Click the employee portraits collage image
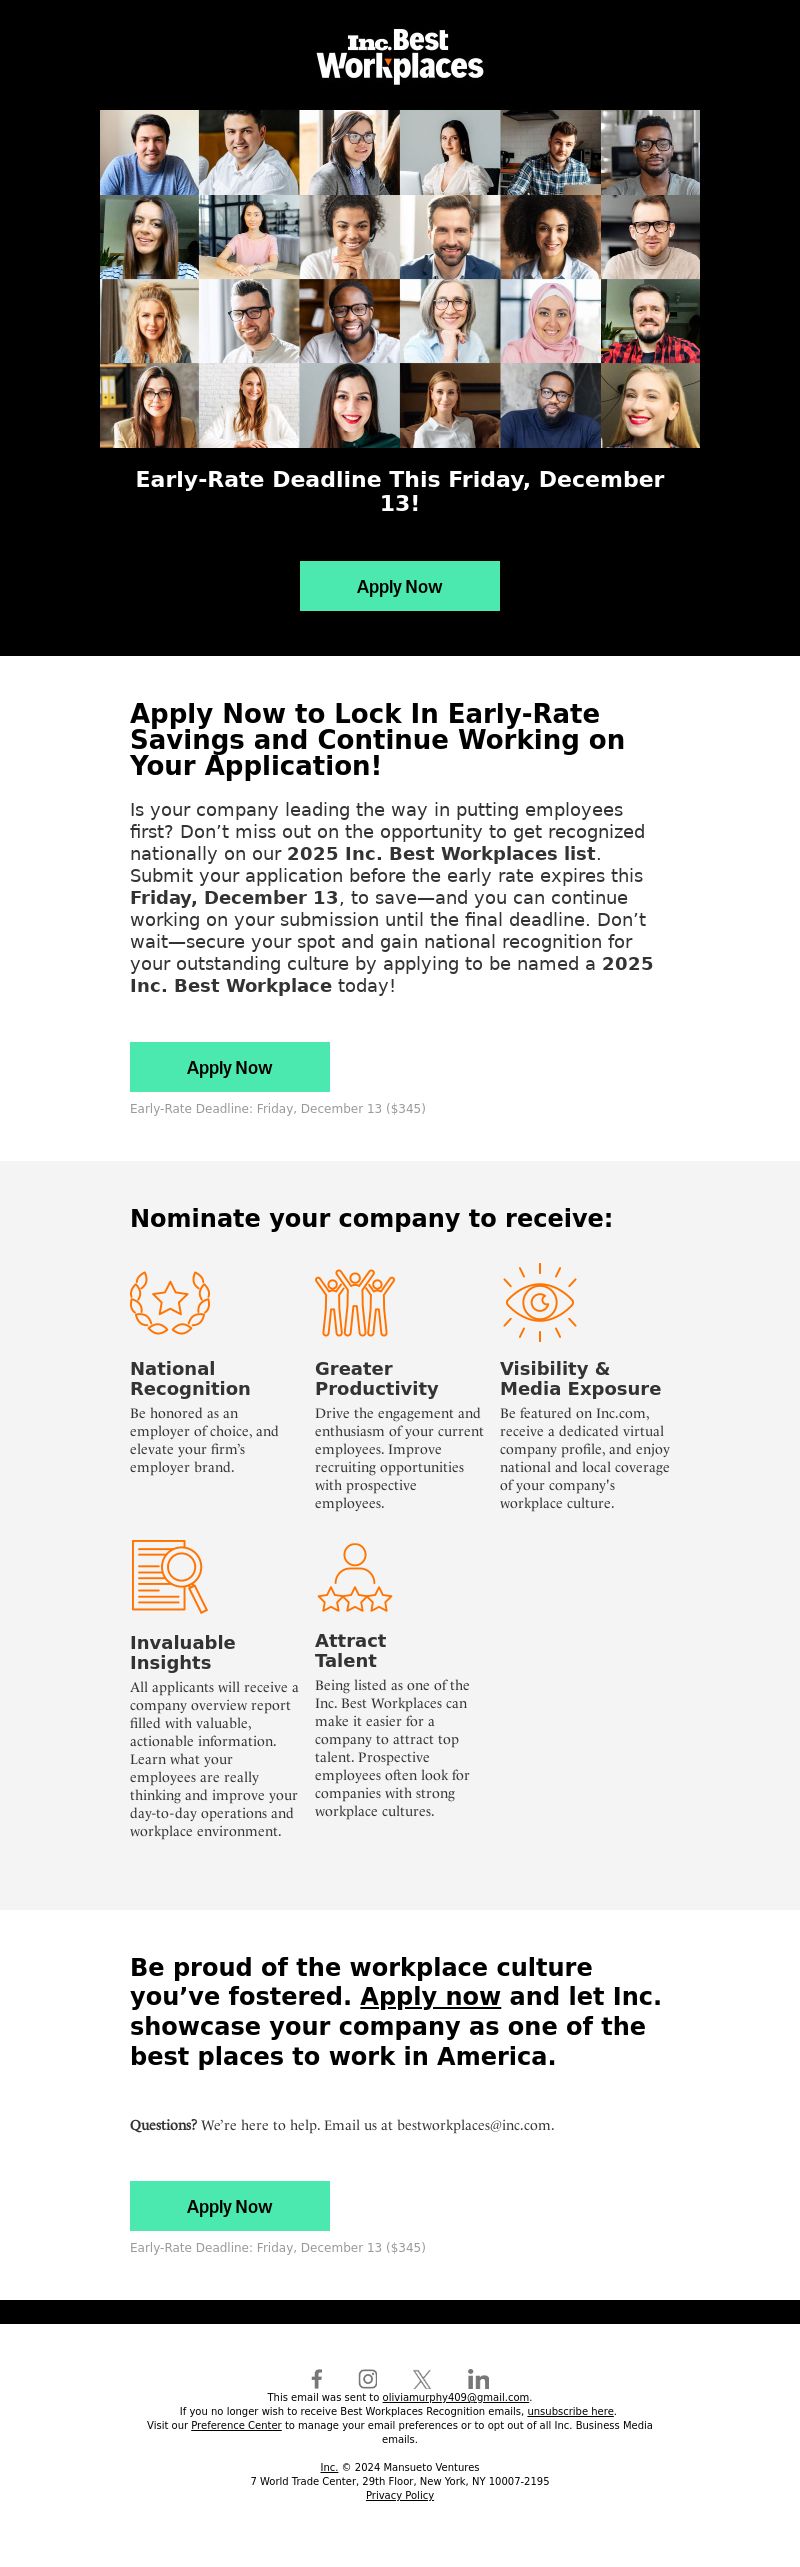The height and width of the screenshot is (2567, 800). tap(400, 279)
